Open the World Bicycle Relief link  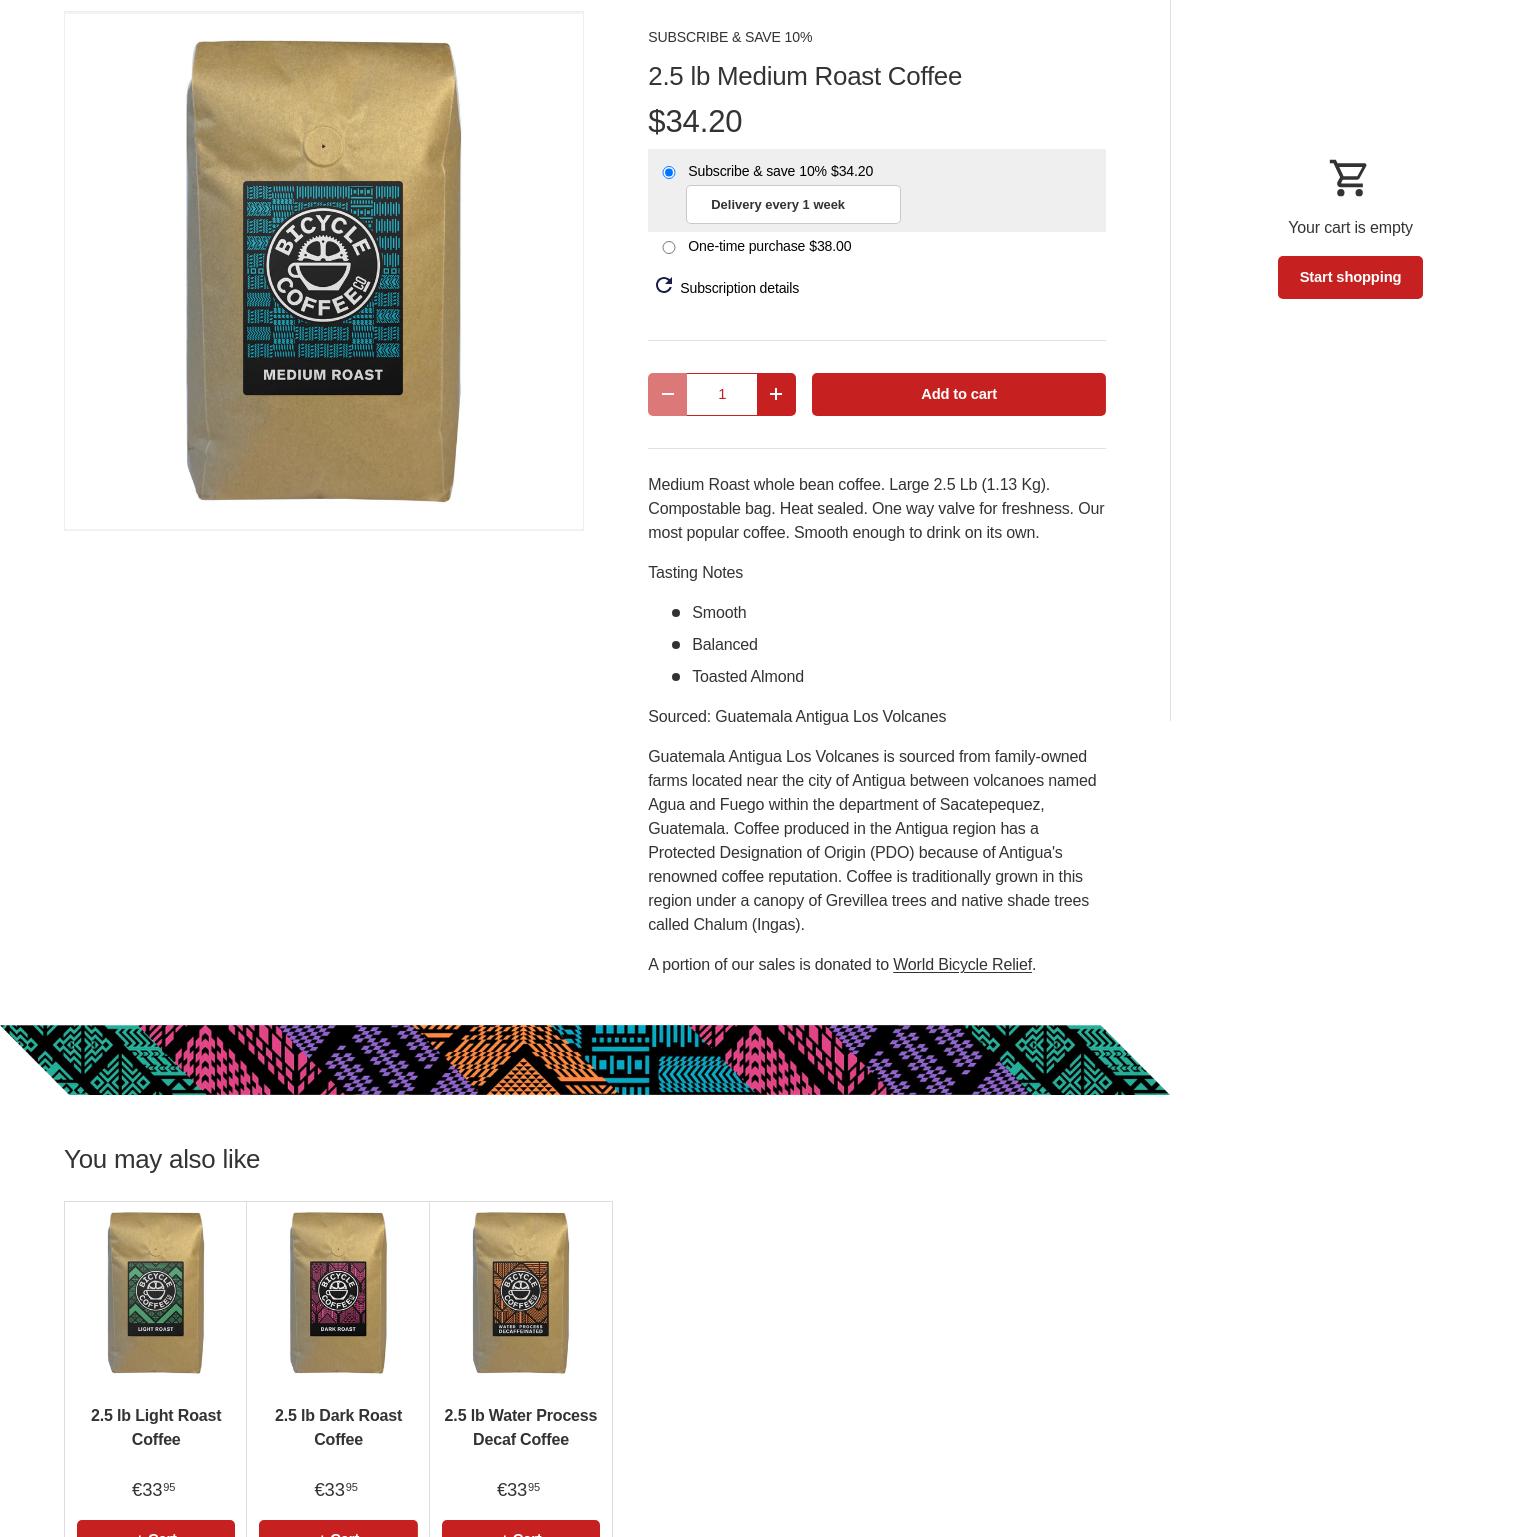click(962, 964)
